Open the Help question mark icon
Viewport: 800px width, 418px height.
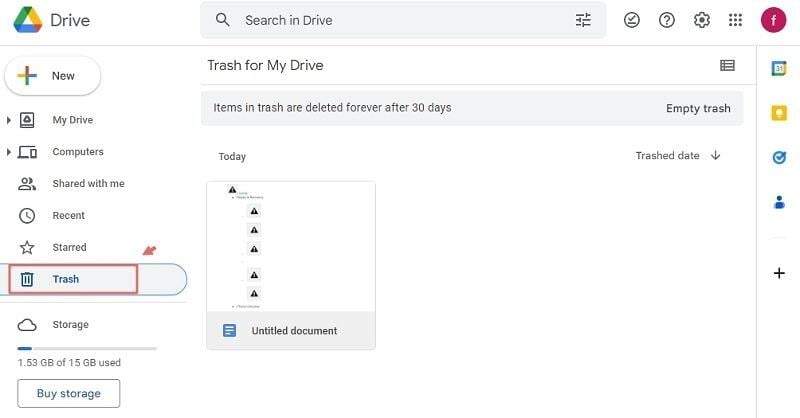pos(667,20)
